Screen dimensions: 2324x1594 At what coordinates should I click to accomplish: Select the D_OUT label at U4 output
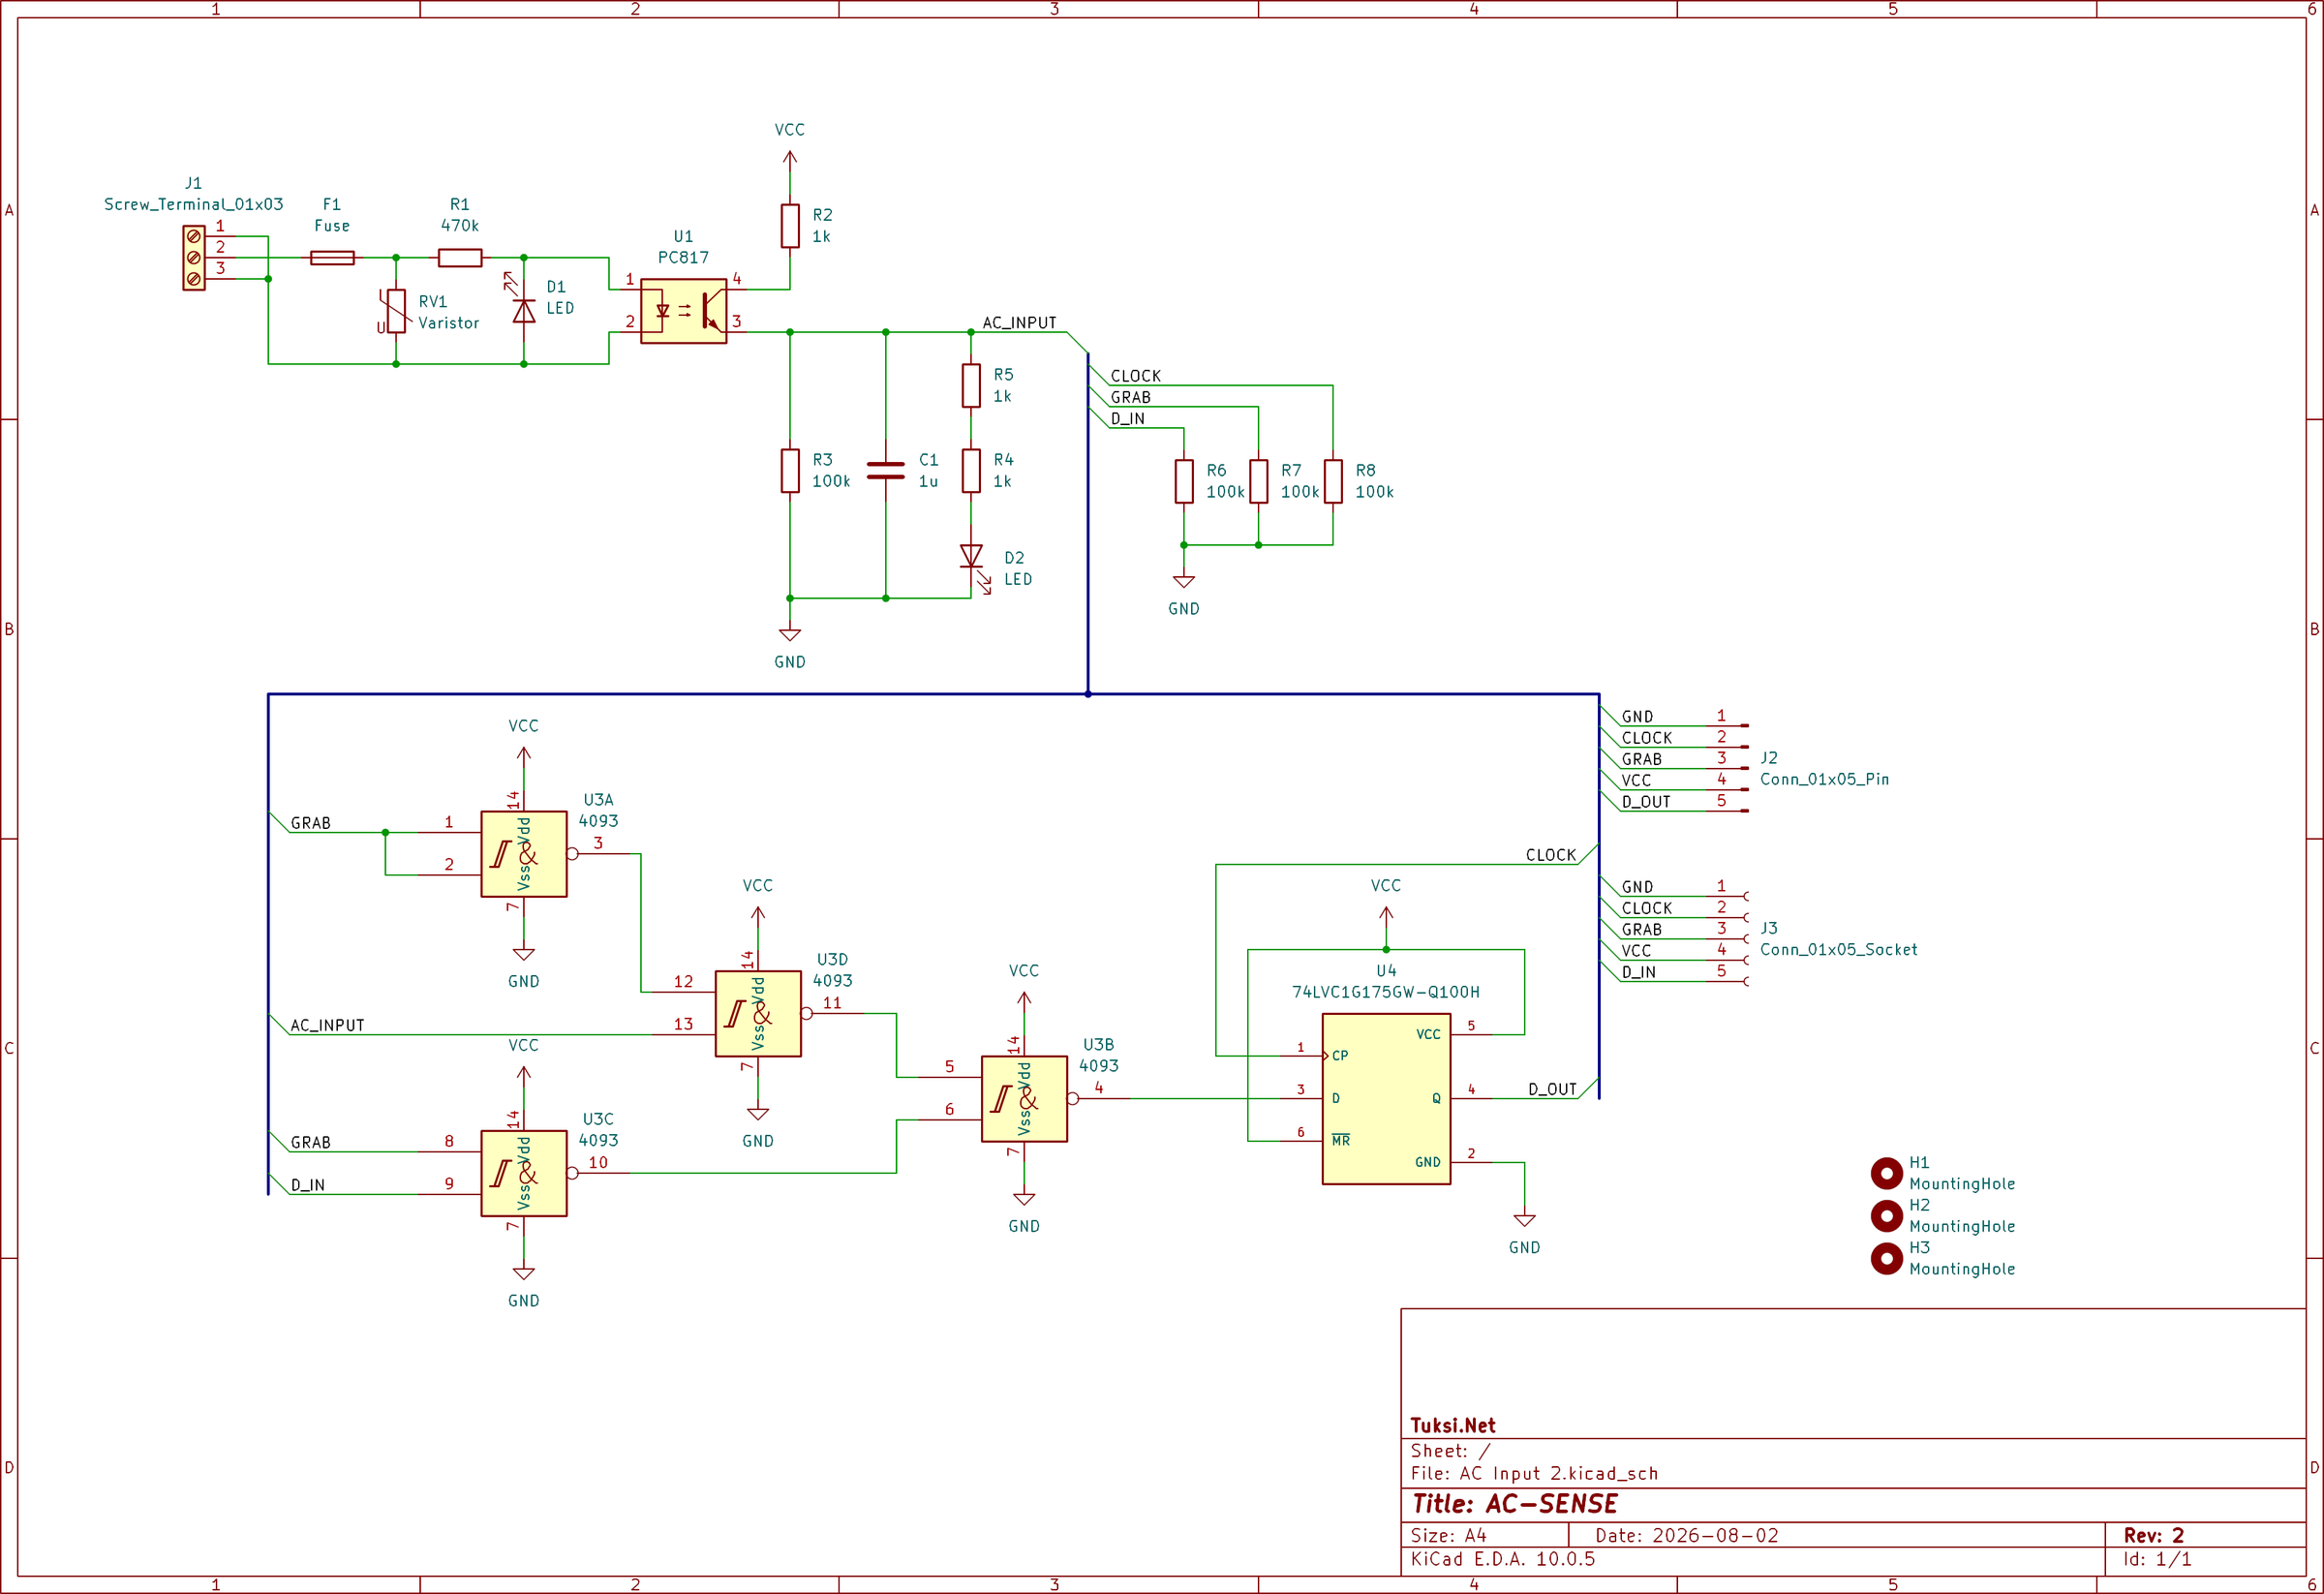1552,1089
